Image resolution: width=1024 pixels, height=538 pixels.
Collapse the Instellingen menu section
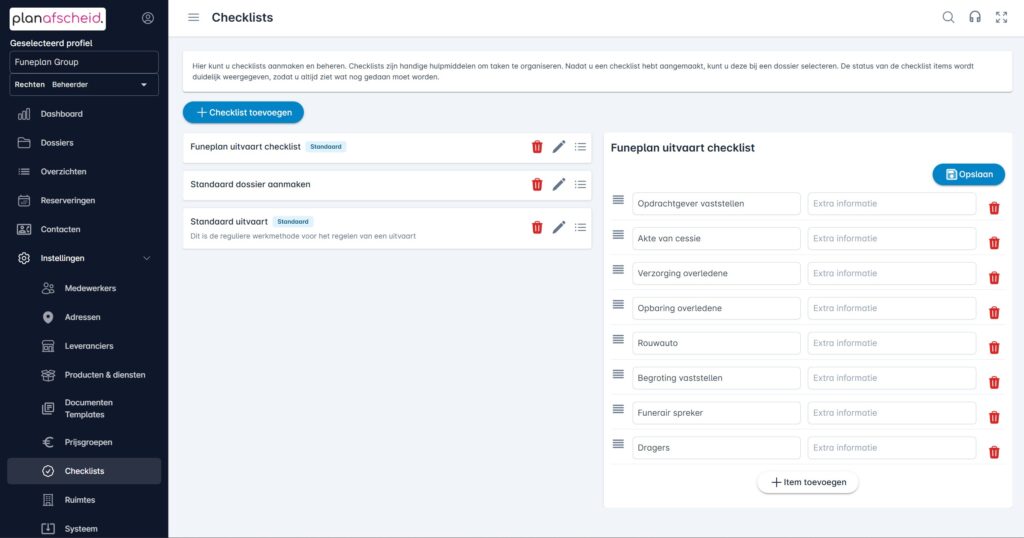click(x=147, y=258)
